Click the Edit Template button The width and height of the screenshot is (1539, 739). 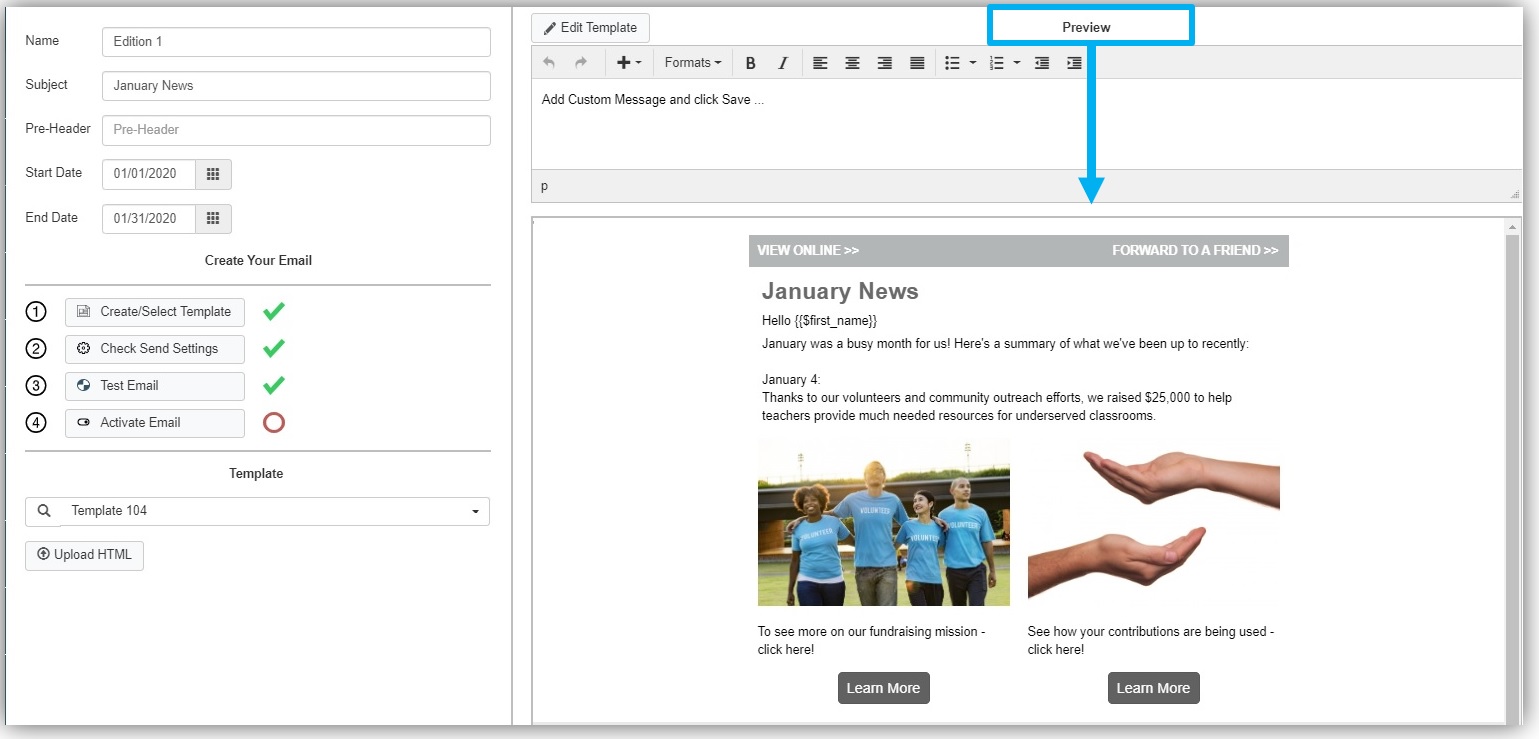click(590, 28)
